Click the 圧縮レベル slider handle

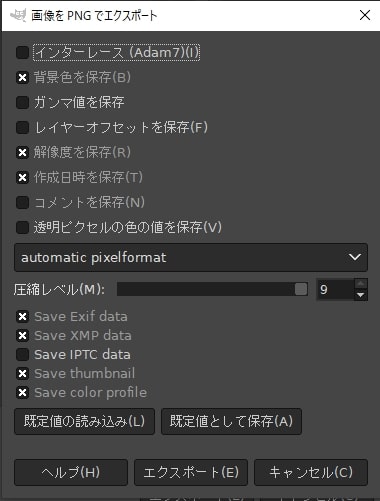click(301, 289)
